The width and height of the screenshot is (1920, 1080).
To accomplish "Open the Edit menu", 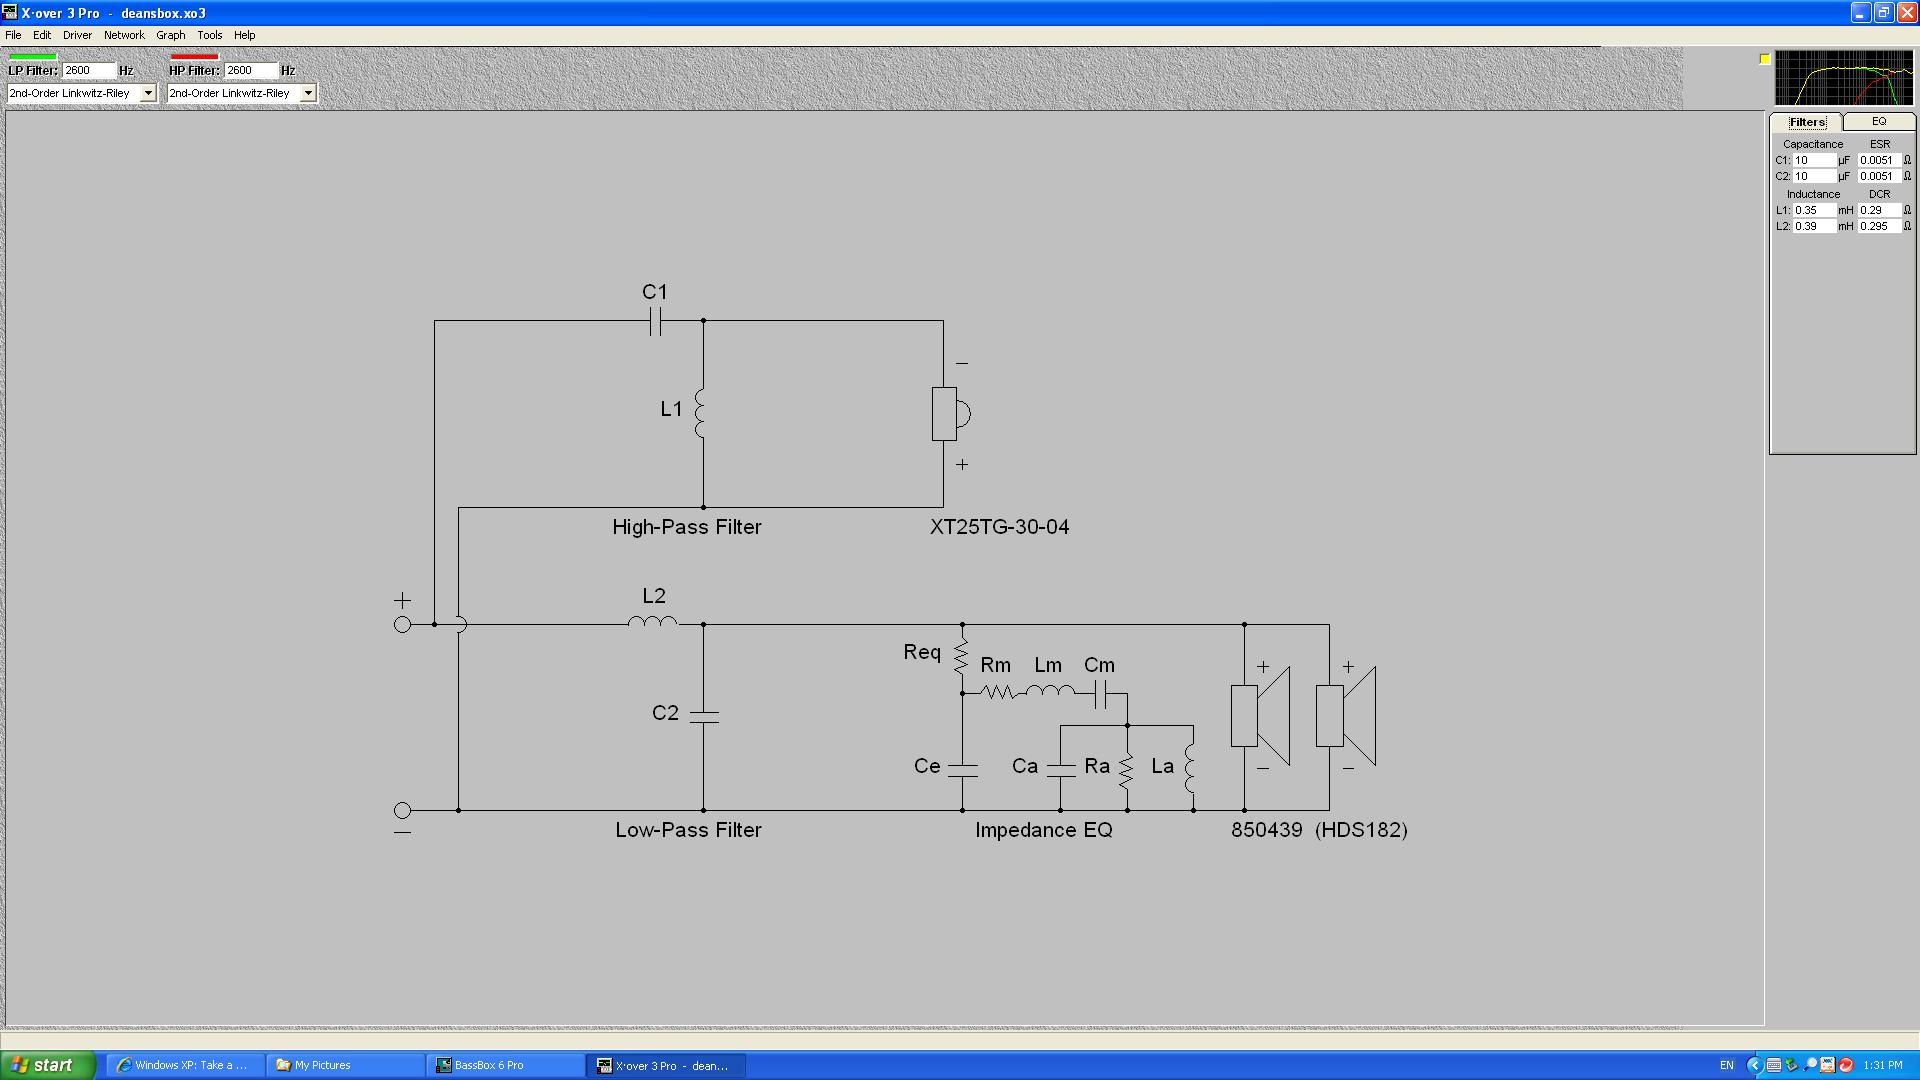I will 42,35.
